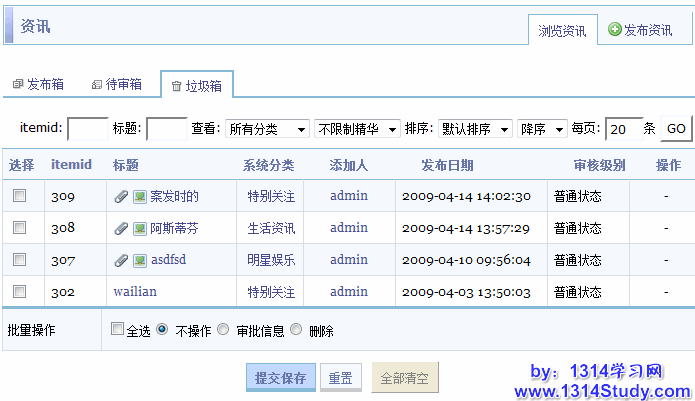Click the trash bin icon on 垃圾箱 tab
The width and height of the screenshot is (695, 401).
[176, 86]
